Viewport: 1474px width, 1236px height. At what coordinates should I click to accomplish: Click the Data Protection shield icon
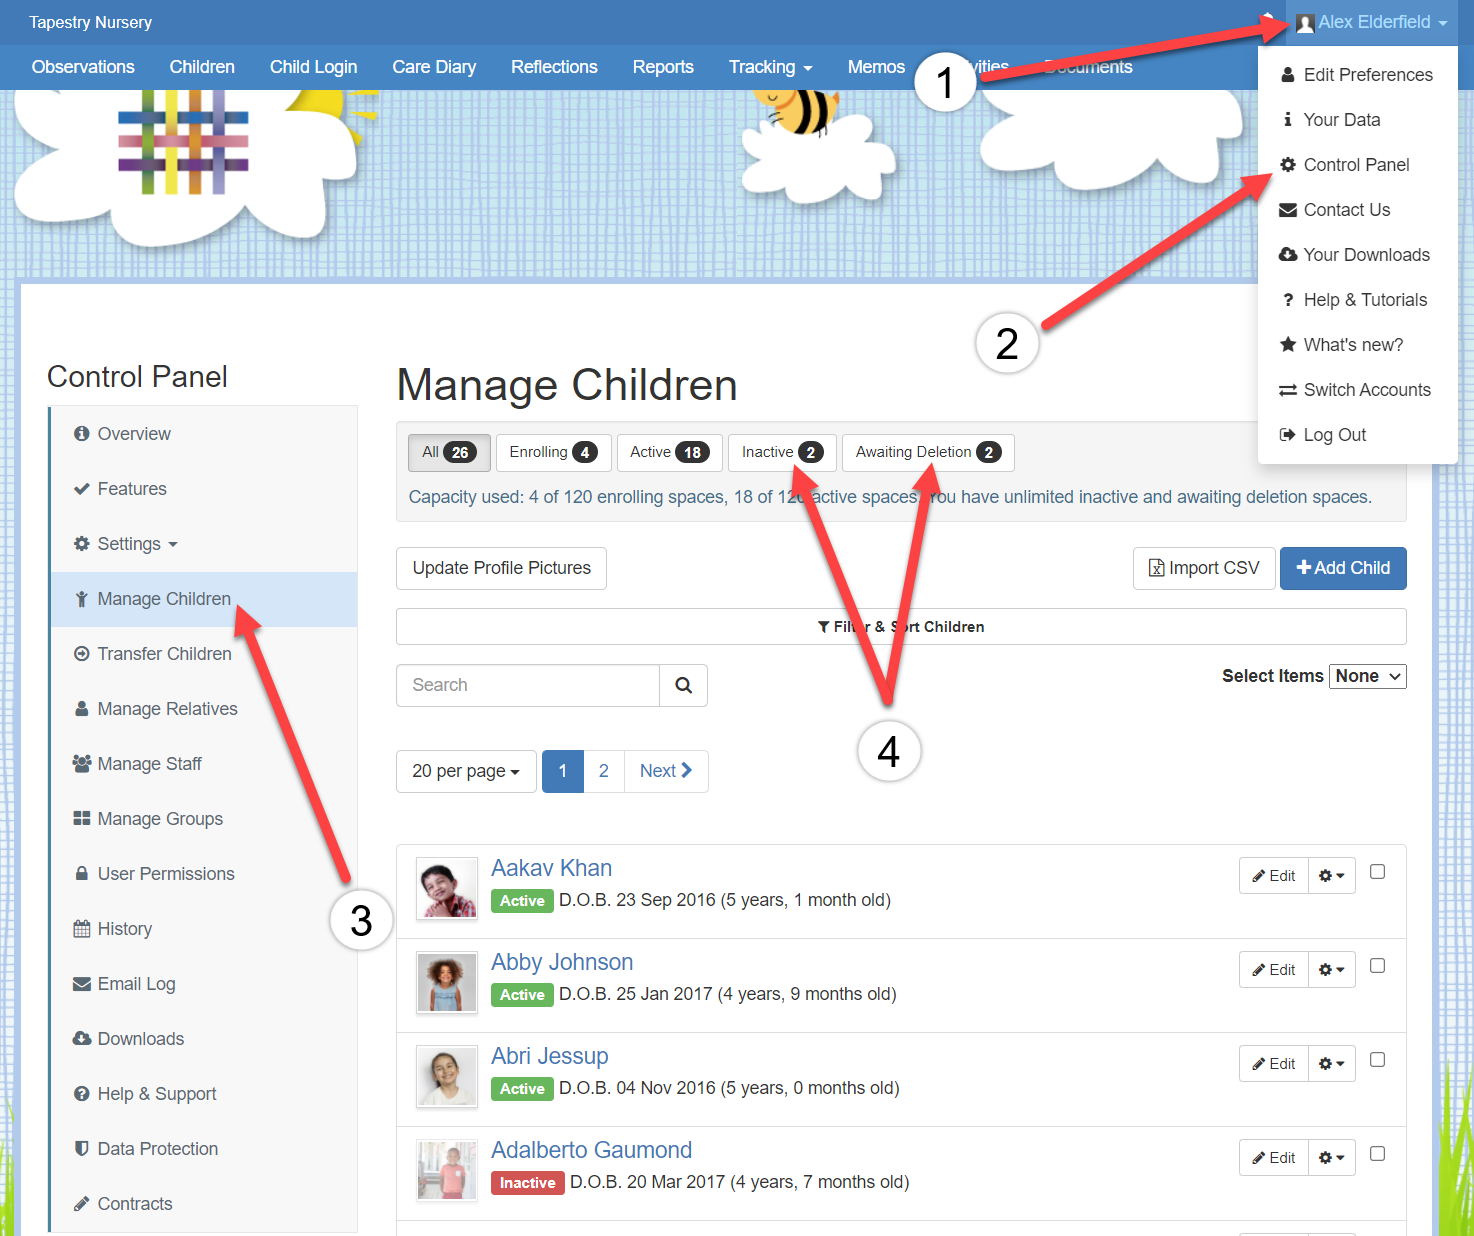coord(82,1149)
